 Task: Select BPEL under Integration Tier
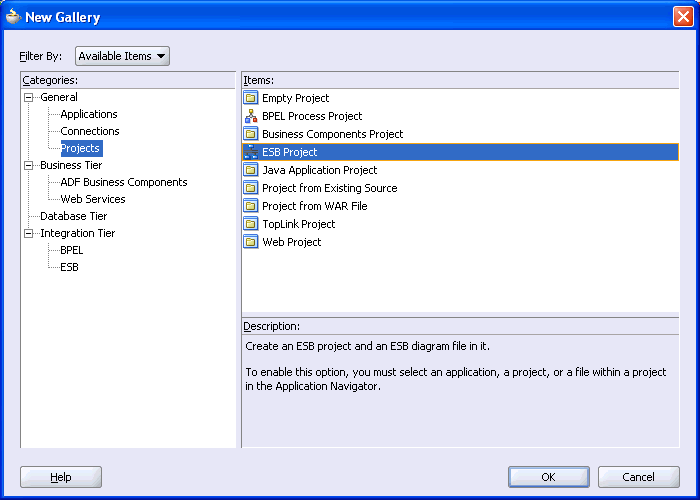[x=71, y=250]
